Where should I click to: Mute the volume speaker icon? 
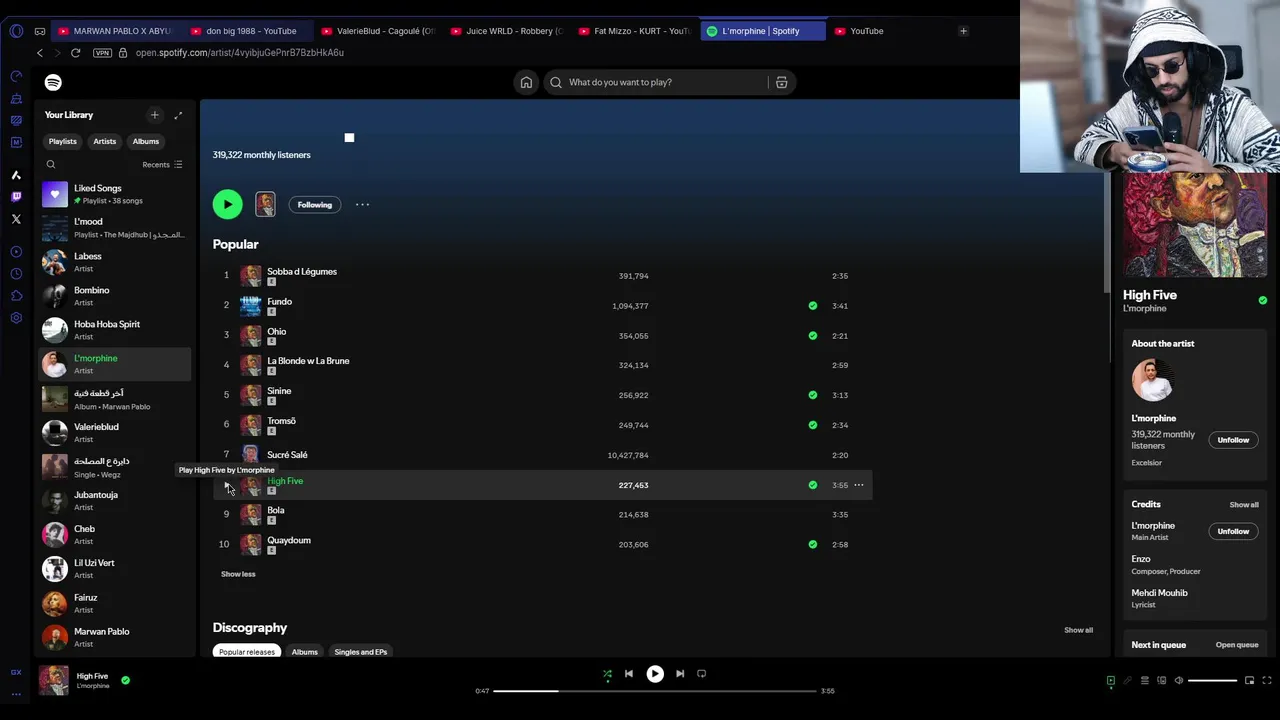[x=1179, y=681]
